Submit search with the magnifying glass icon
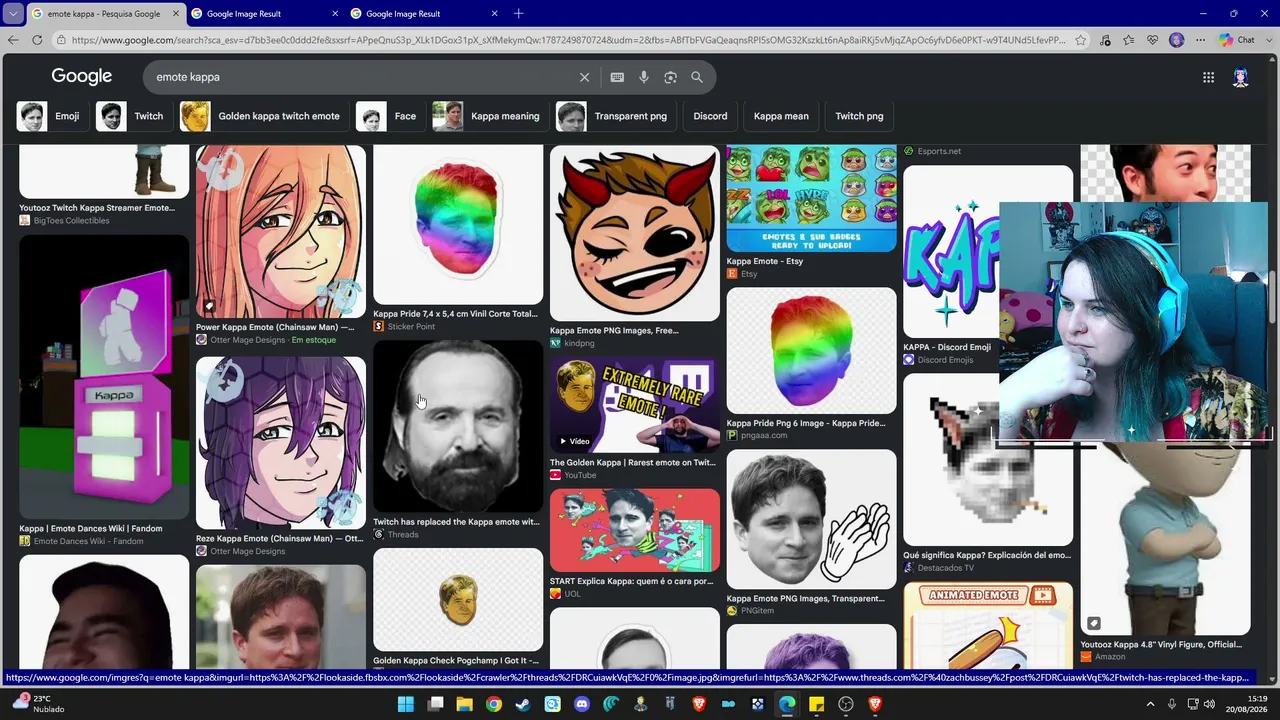 click(x=697, y=77)
